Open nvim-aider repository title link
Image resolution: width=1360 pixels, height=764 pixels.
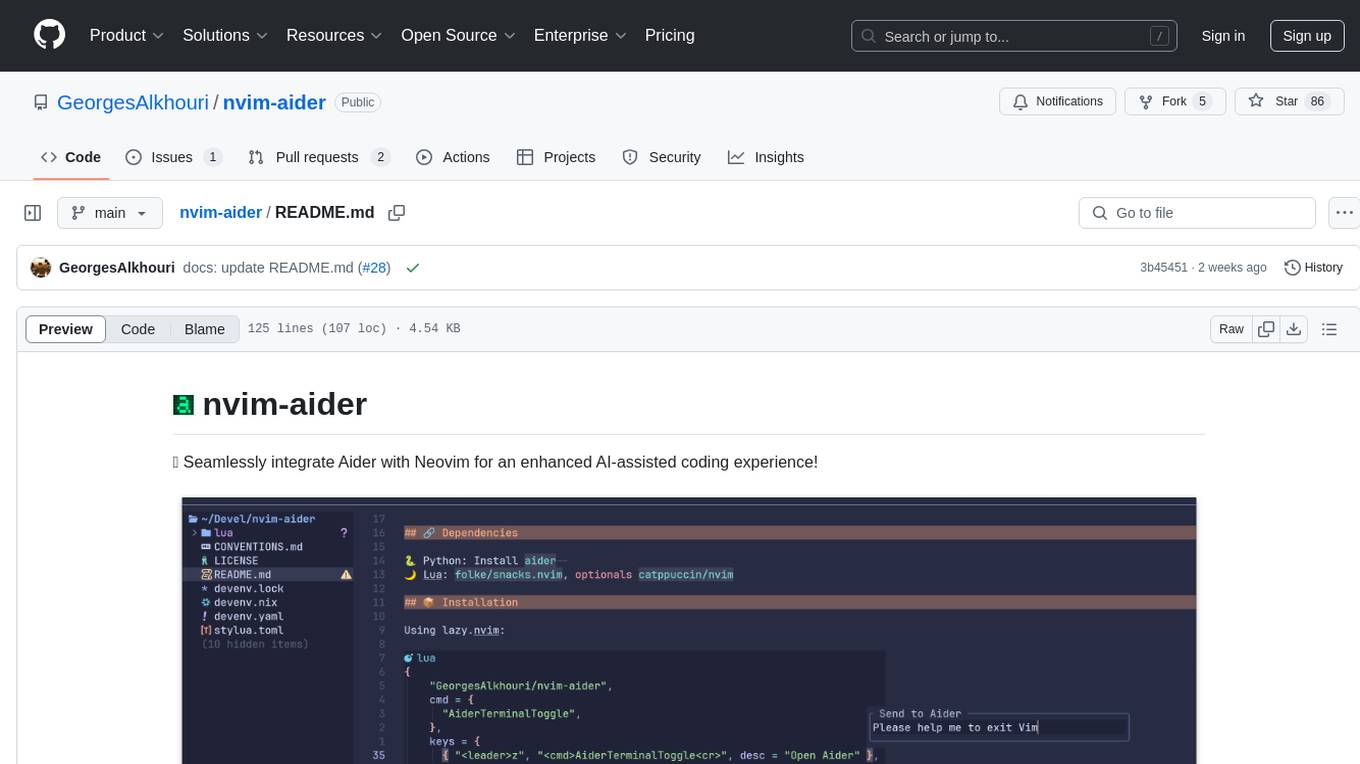click(274, 102)
